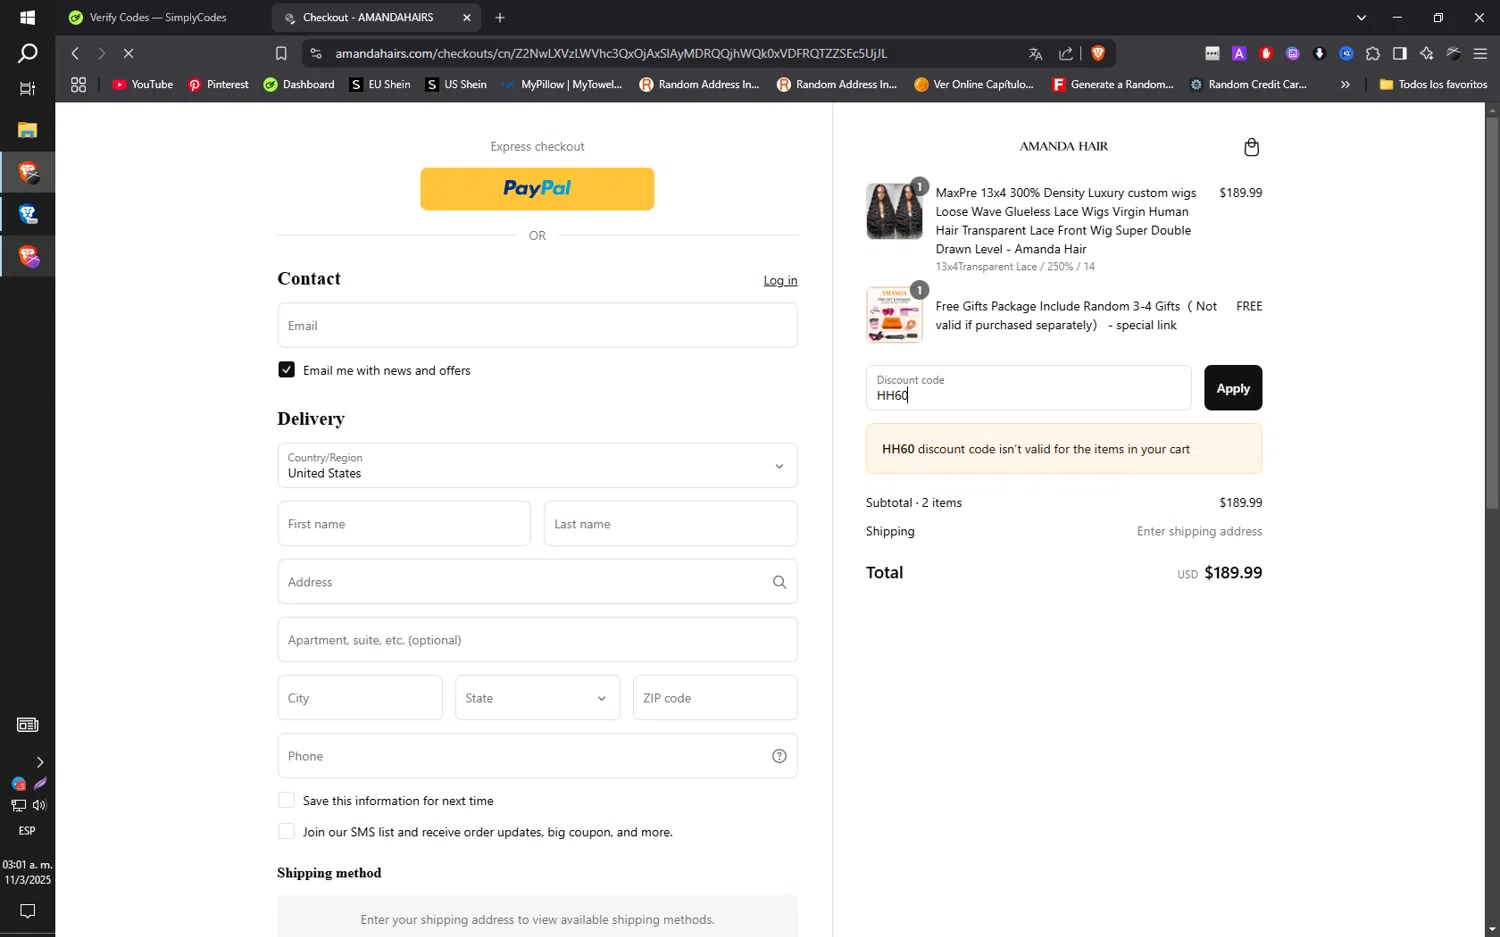Click the address bar URL
1500x937 pixels.
pos(610,53)
